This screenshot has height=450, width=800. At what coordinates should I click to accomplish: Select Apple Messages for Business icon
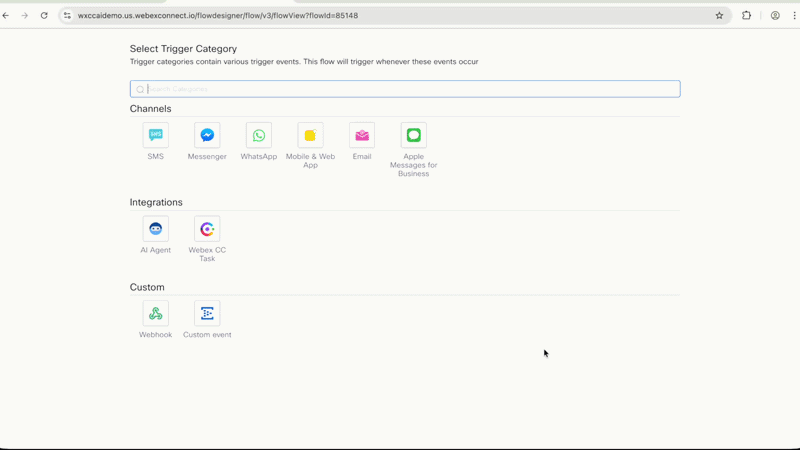click(x=414, y=135)
